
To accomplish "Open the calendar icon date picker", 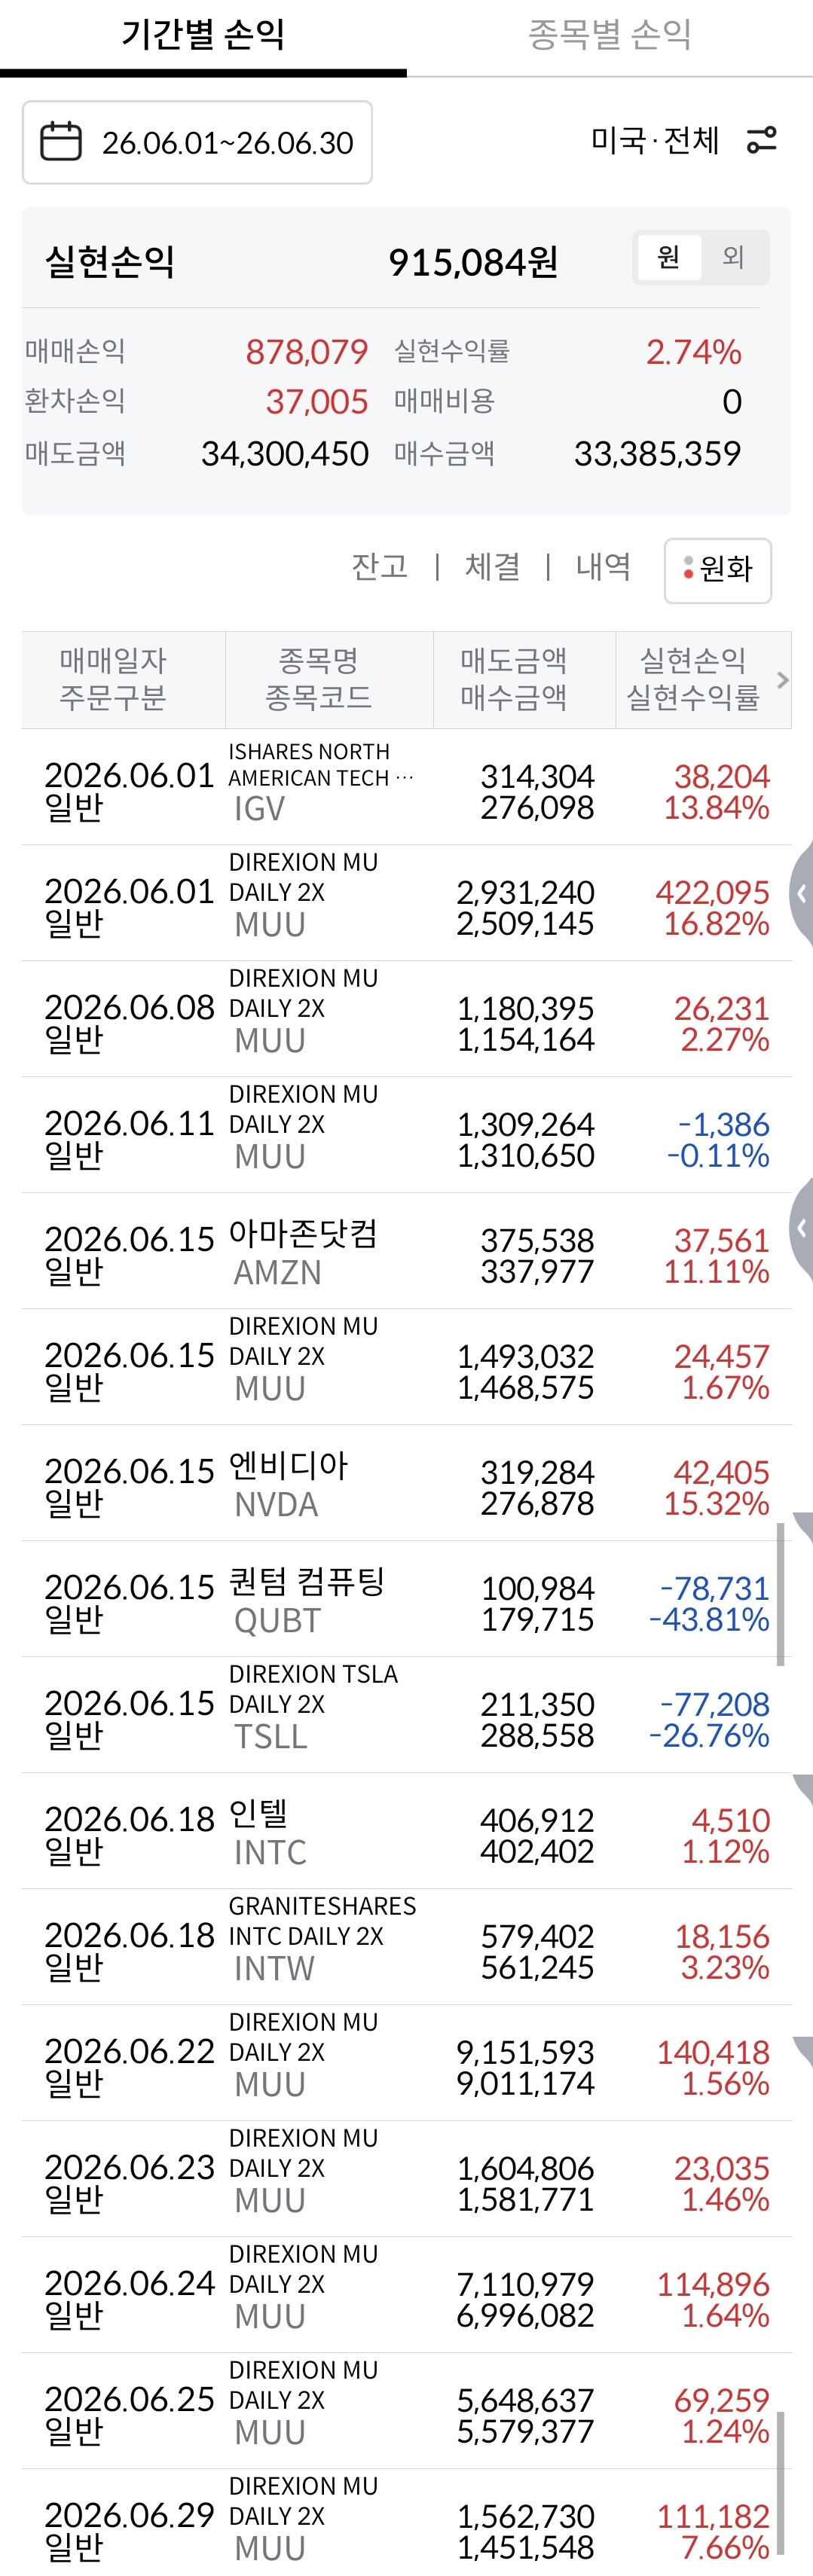I will click(x=60, y=142).
